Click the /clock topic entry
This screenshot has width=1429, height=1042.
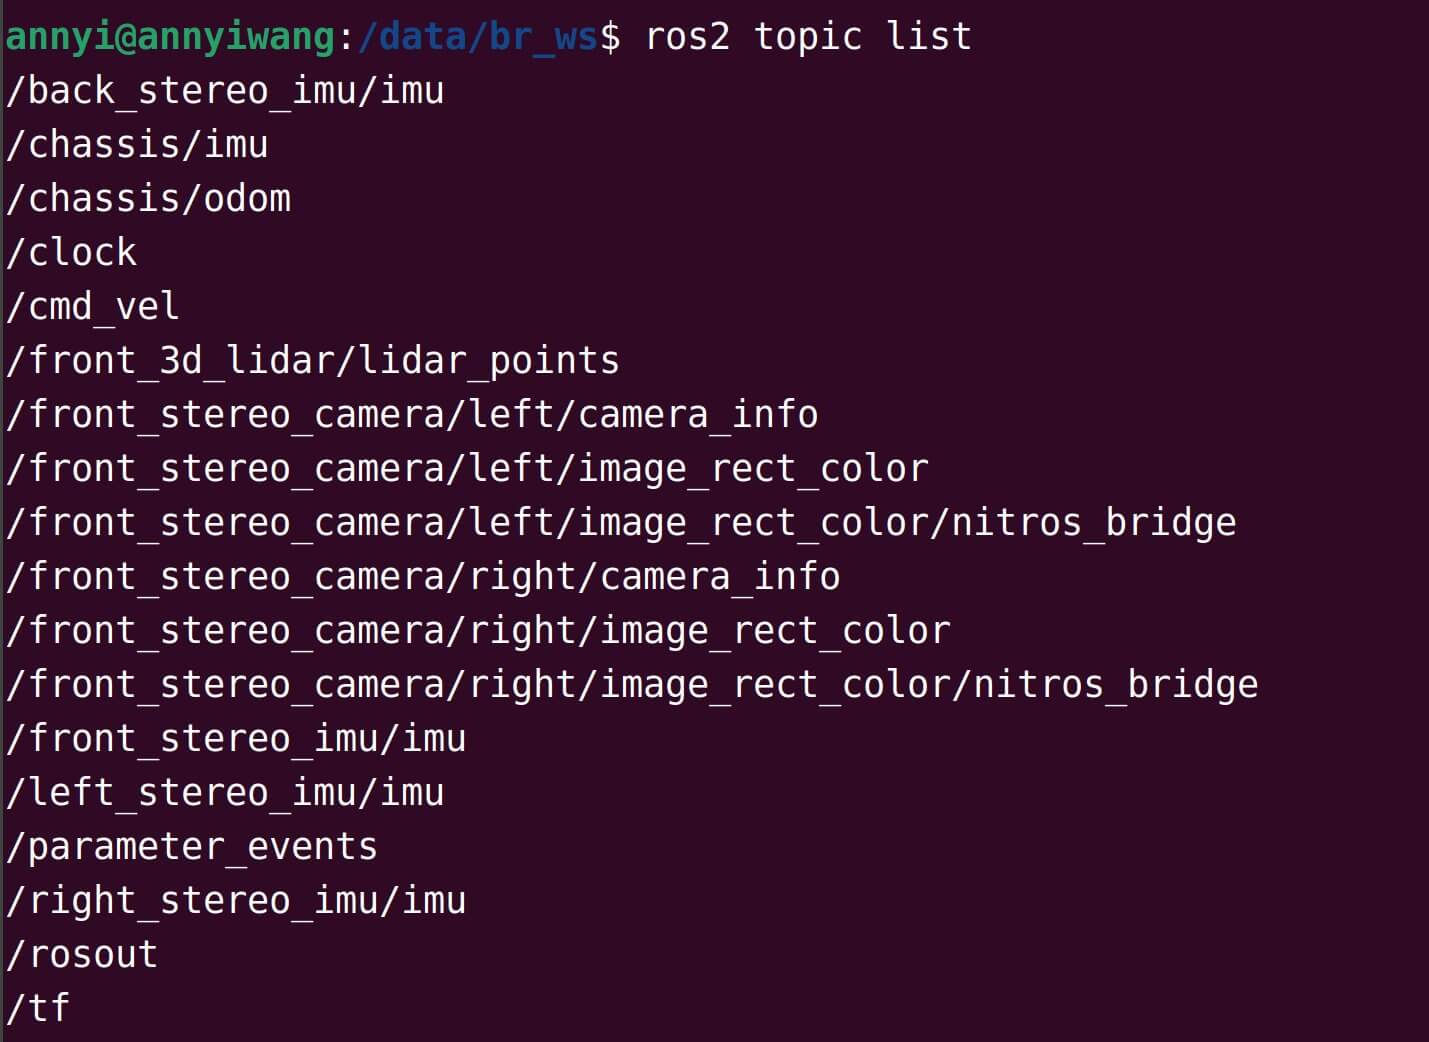(x=71, y=253)
